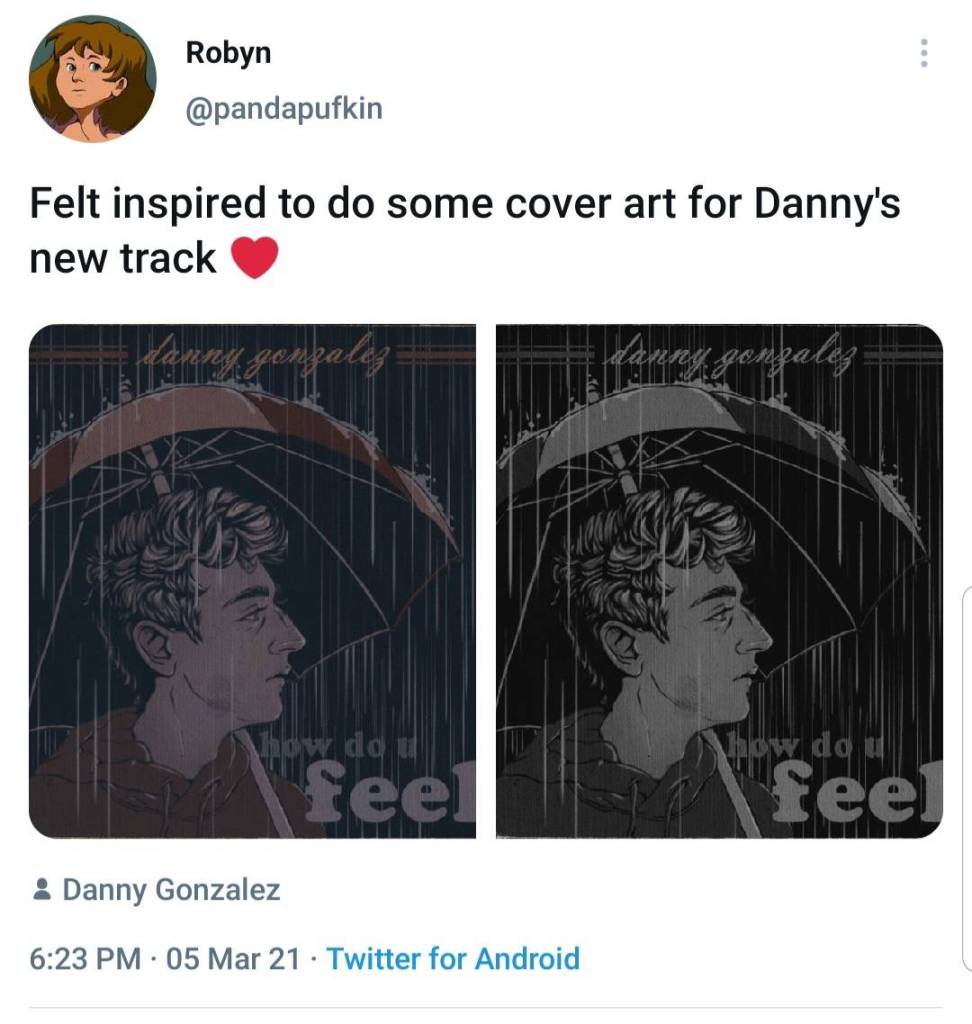
Task: Click the 6:23 PM timestamp
Action: [85, 959]
